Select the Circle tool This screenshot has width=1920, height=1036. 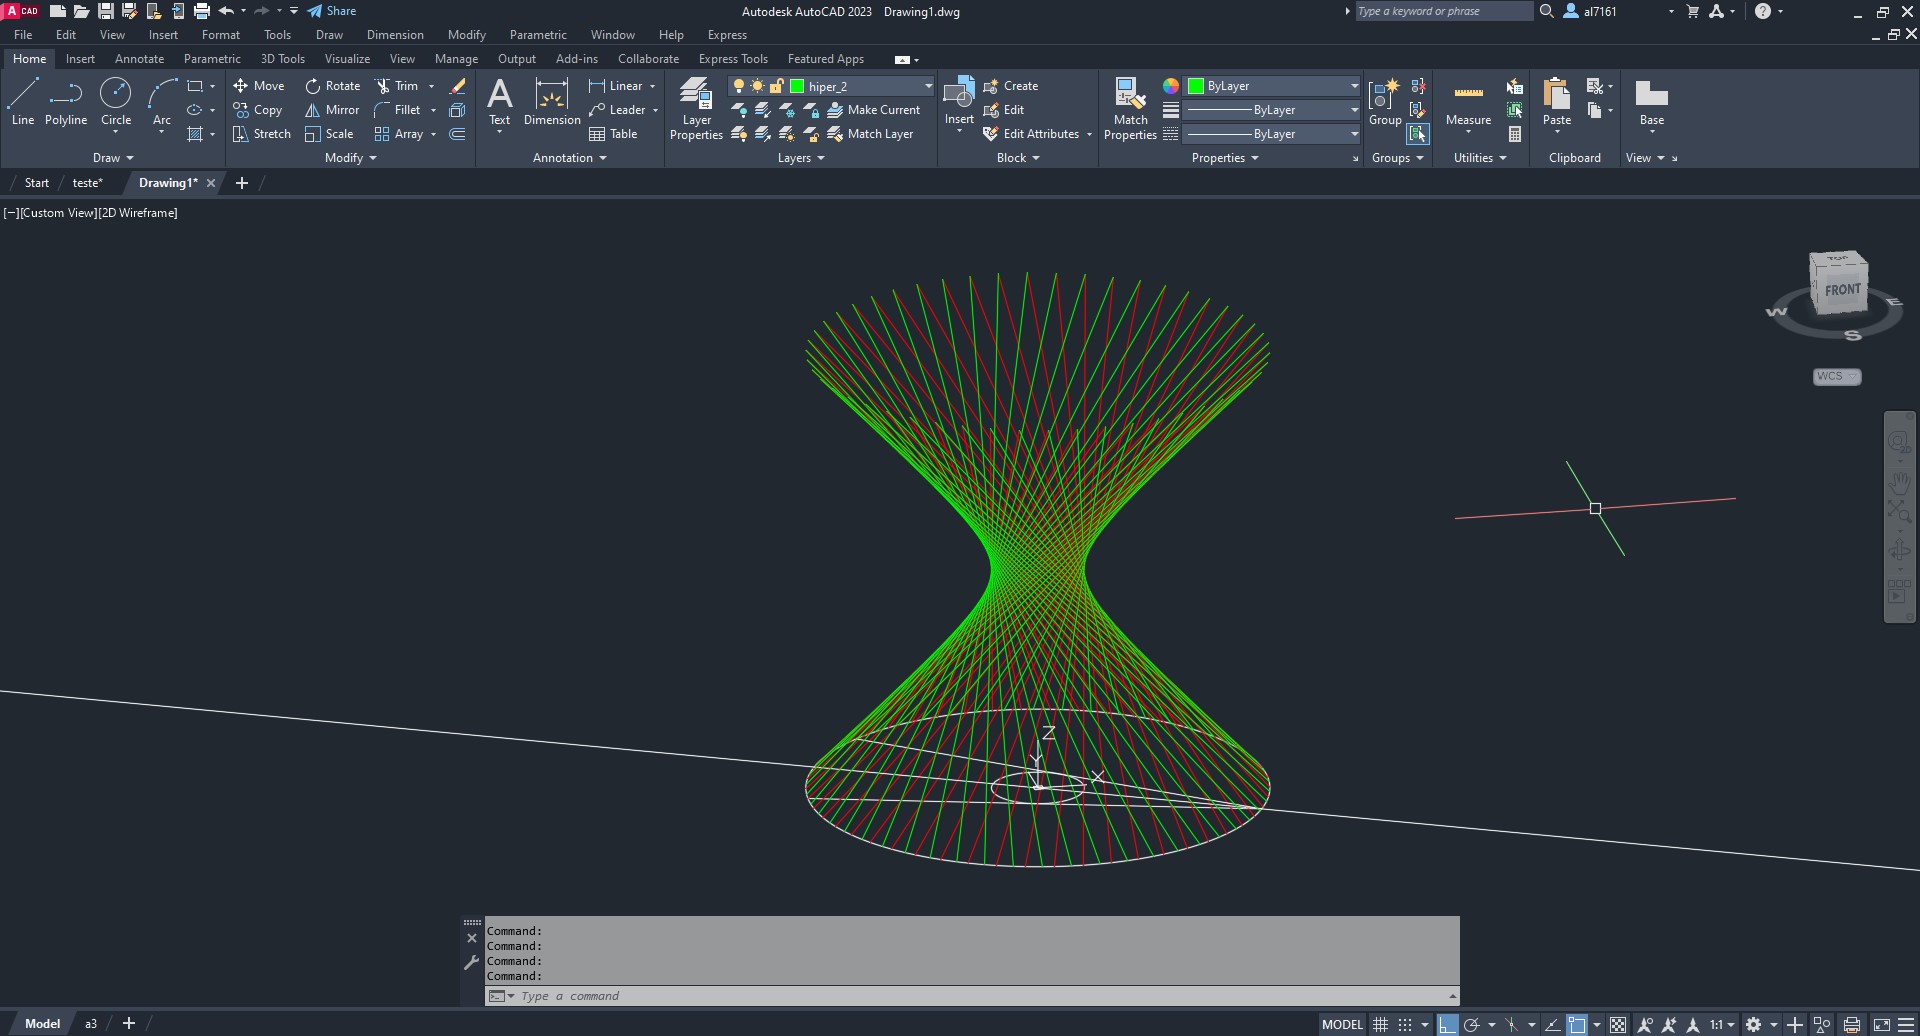(x=116, y=102)
